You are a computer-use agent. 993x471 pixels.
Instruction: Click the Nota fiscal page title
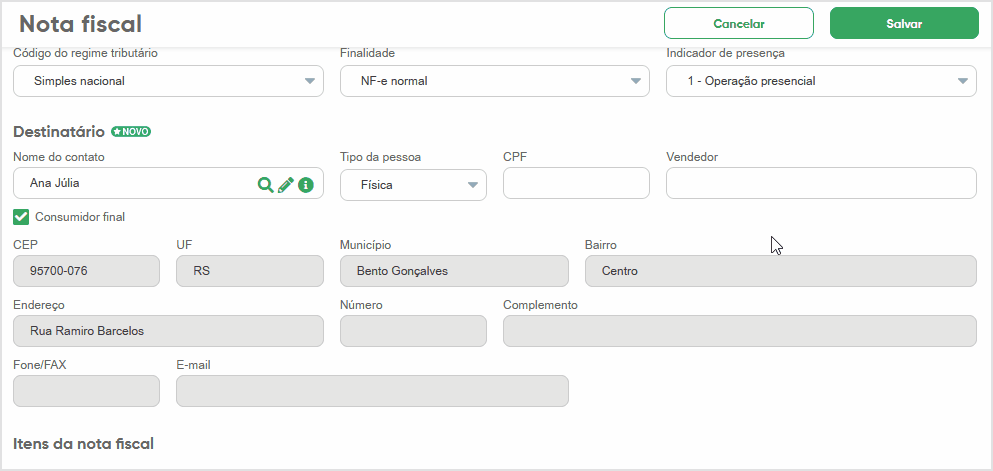[x=80, y=24]
